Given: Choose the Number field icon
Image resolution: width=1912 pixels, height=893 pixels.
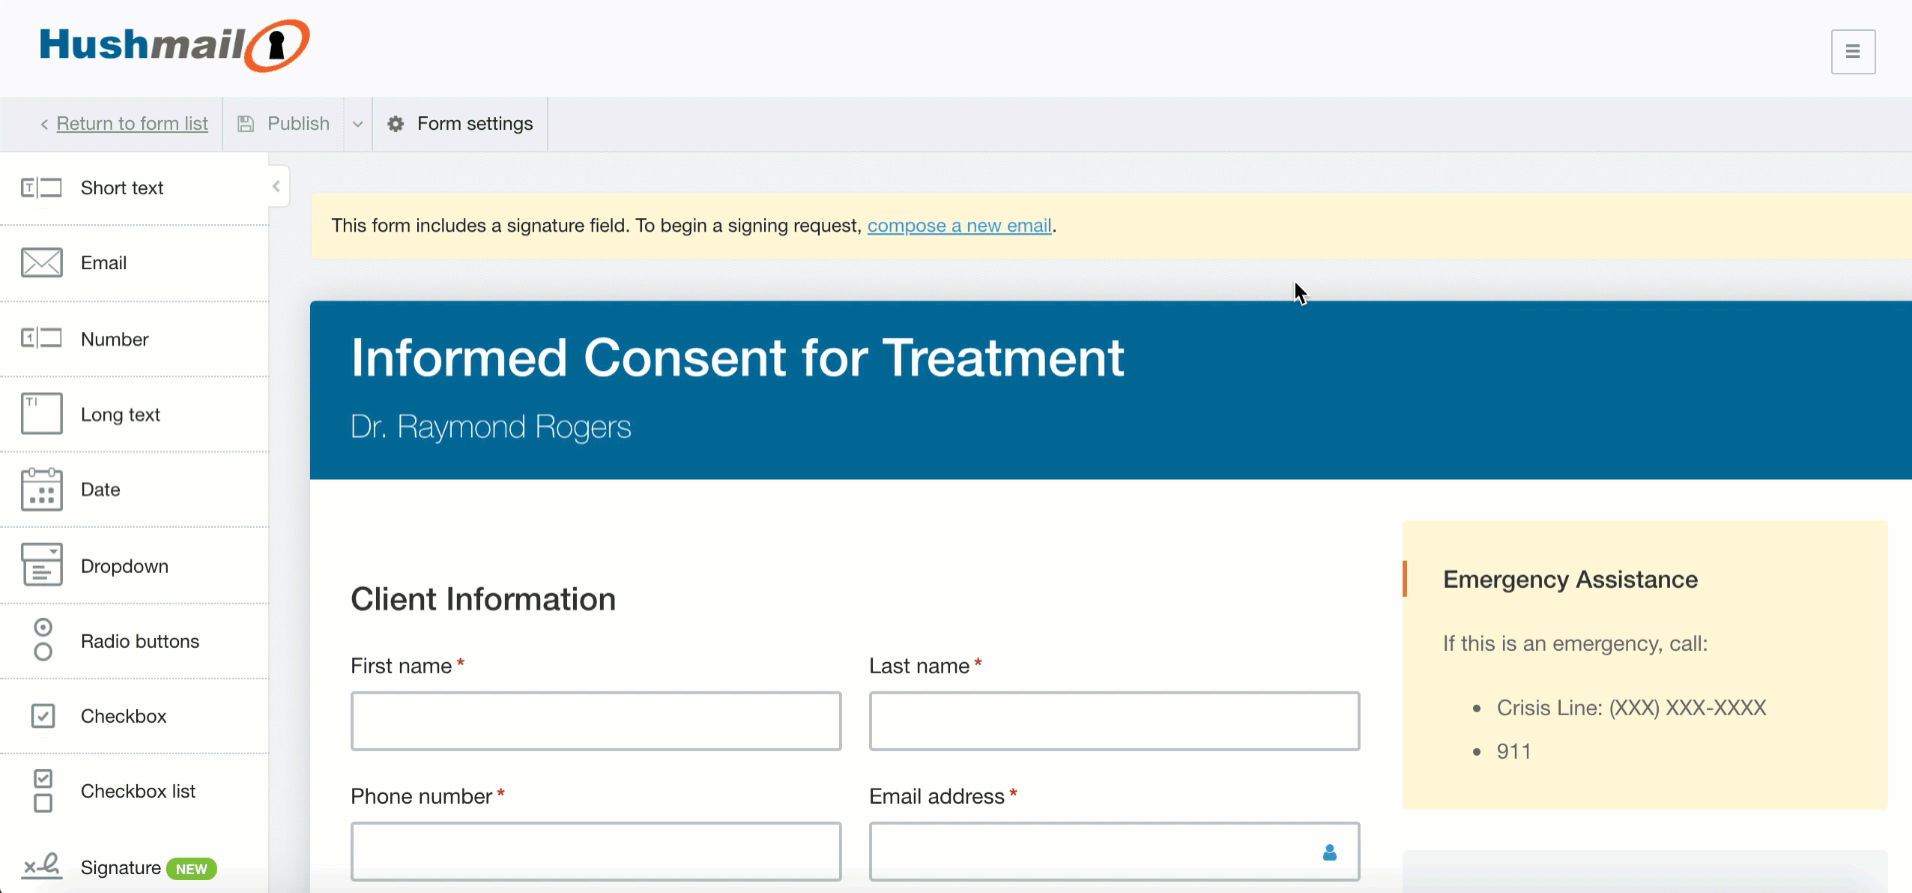Looking at the screenshot, I should click(x=41, y=339).
